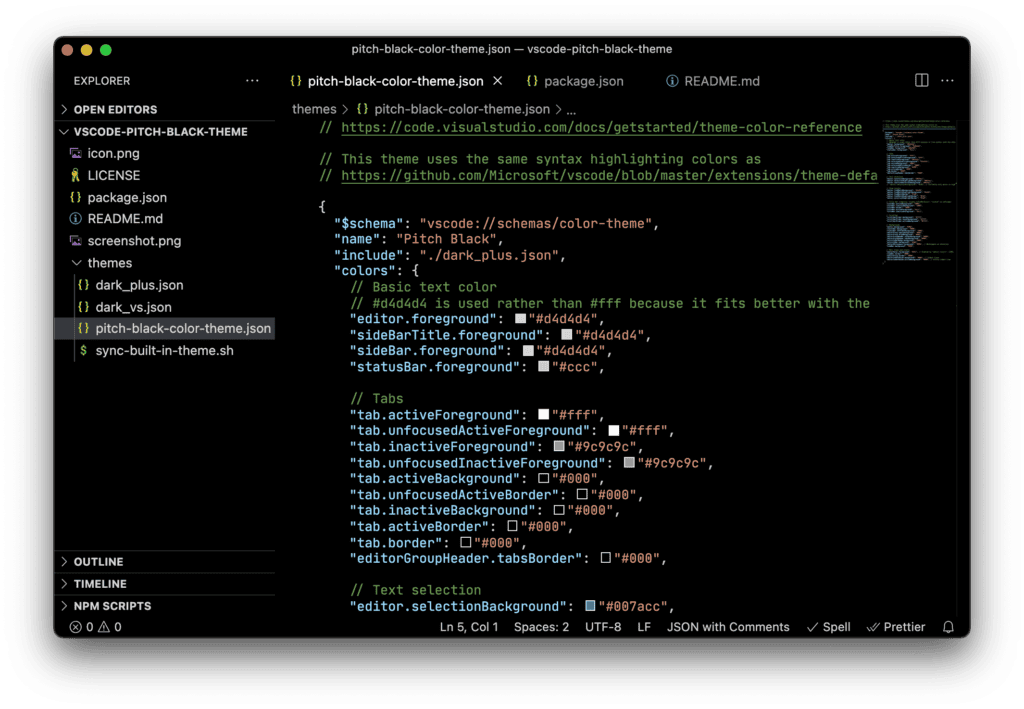Click the "$schema" key in editor
The image size is (1024, 709).
click(369, 223)
